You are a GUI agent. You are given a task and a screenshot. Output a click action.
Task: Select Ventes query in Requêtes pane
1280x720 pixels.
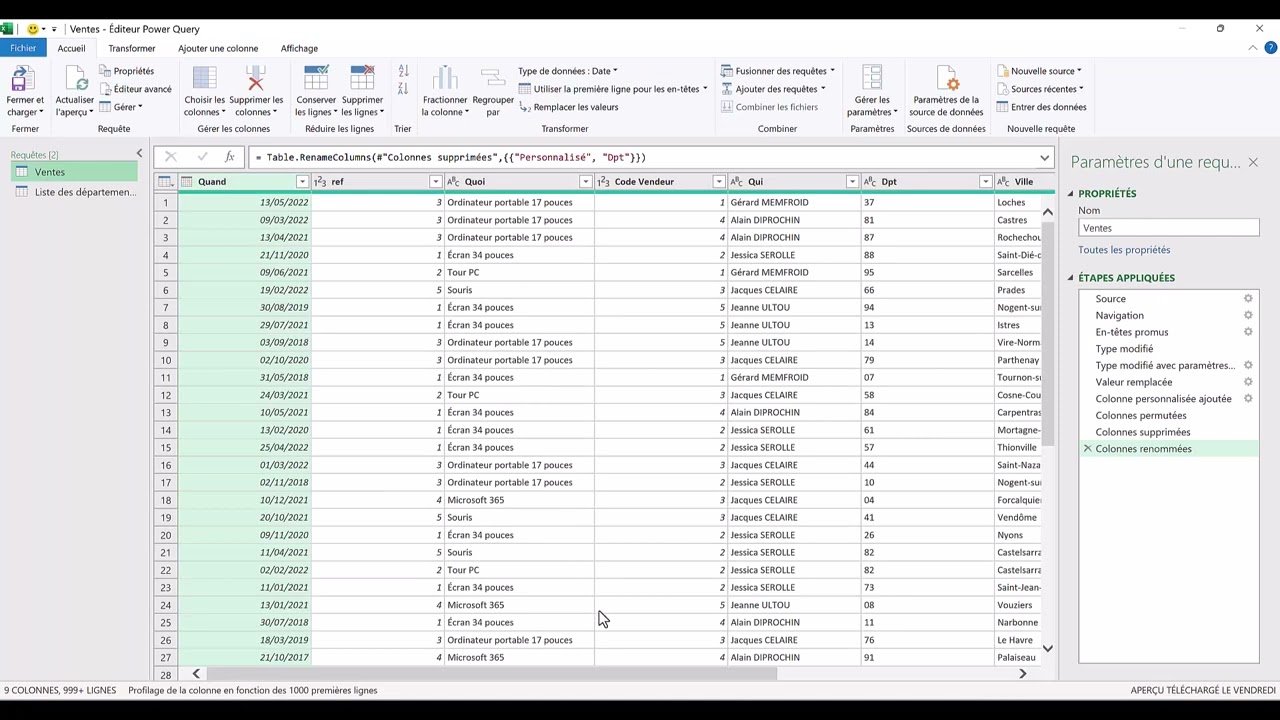coord(75,172)
